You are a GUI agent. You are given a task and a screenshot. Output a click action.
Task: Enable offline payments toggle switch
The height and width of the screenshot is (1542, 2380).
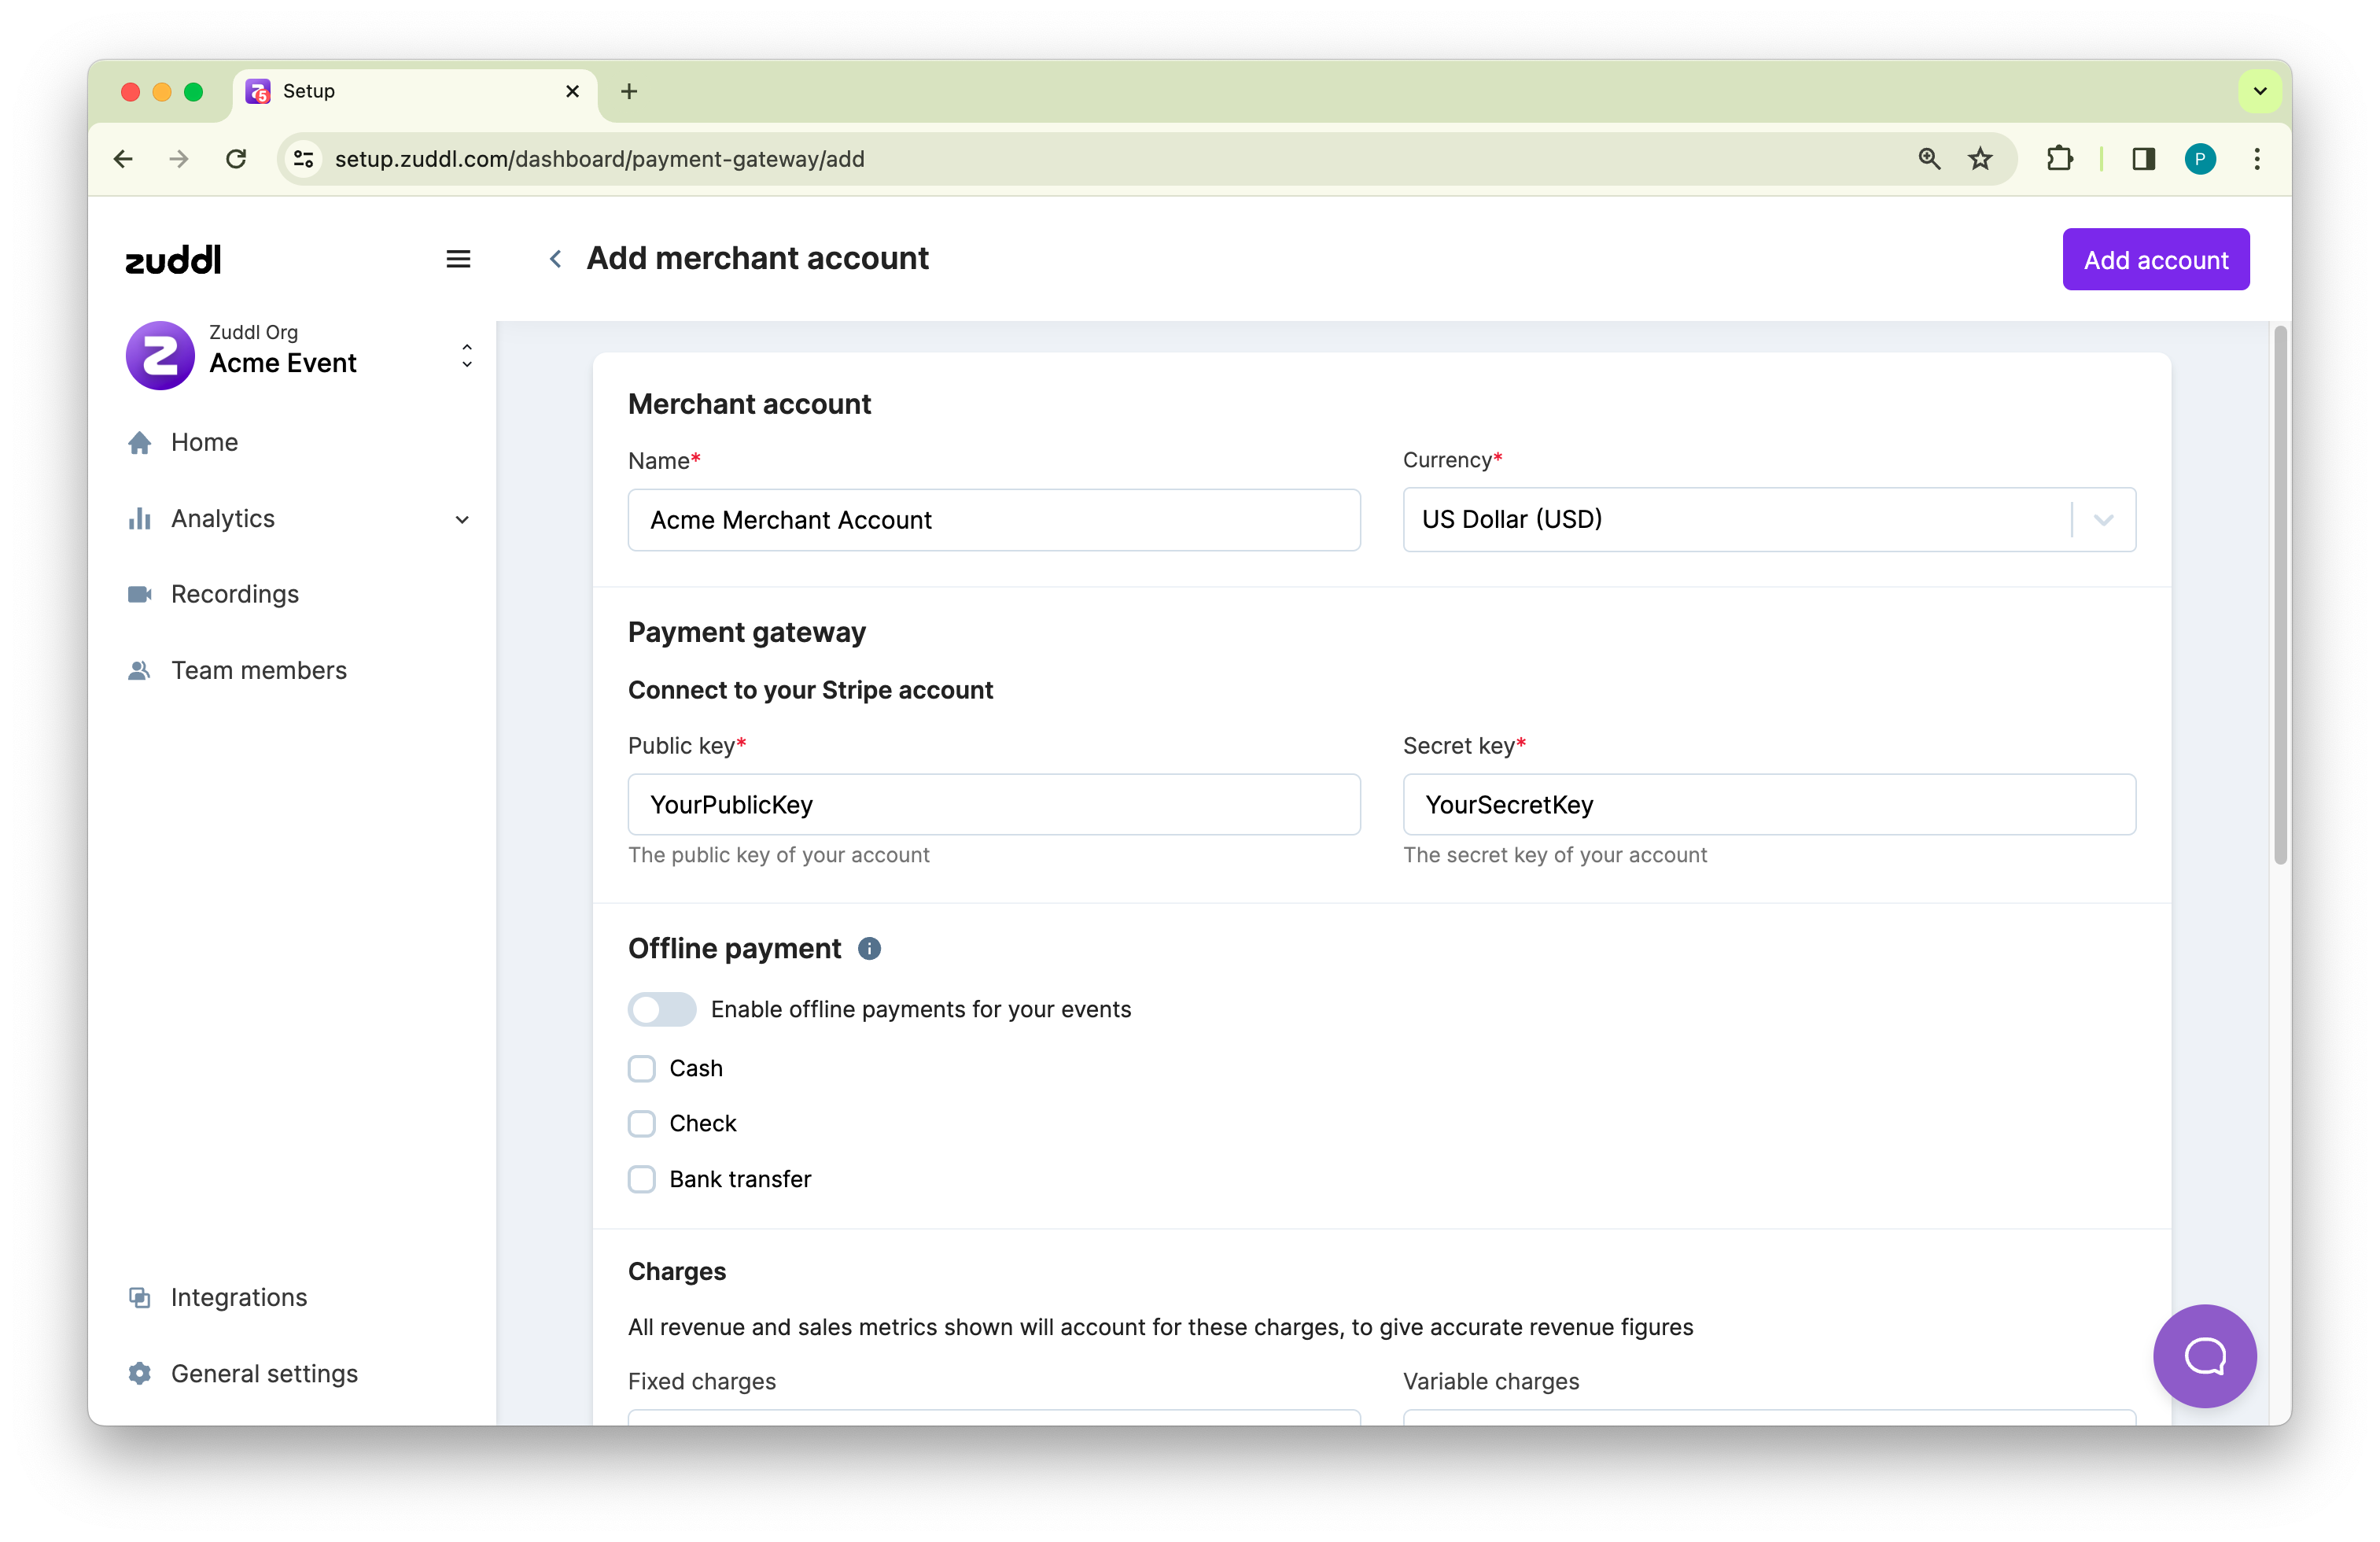(x=662, y=1009)
